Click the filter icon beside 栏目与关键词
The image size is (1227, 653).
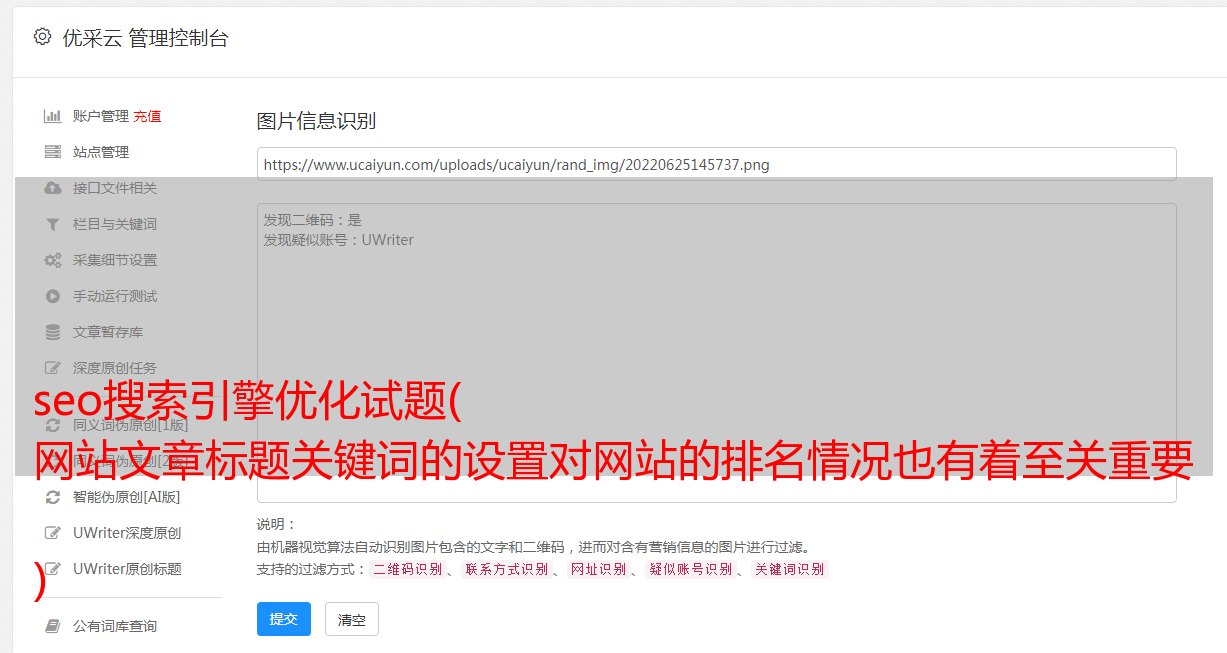coord(53,224)
